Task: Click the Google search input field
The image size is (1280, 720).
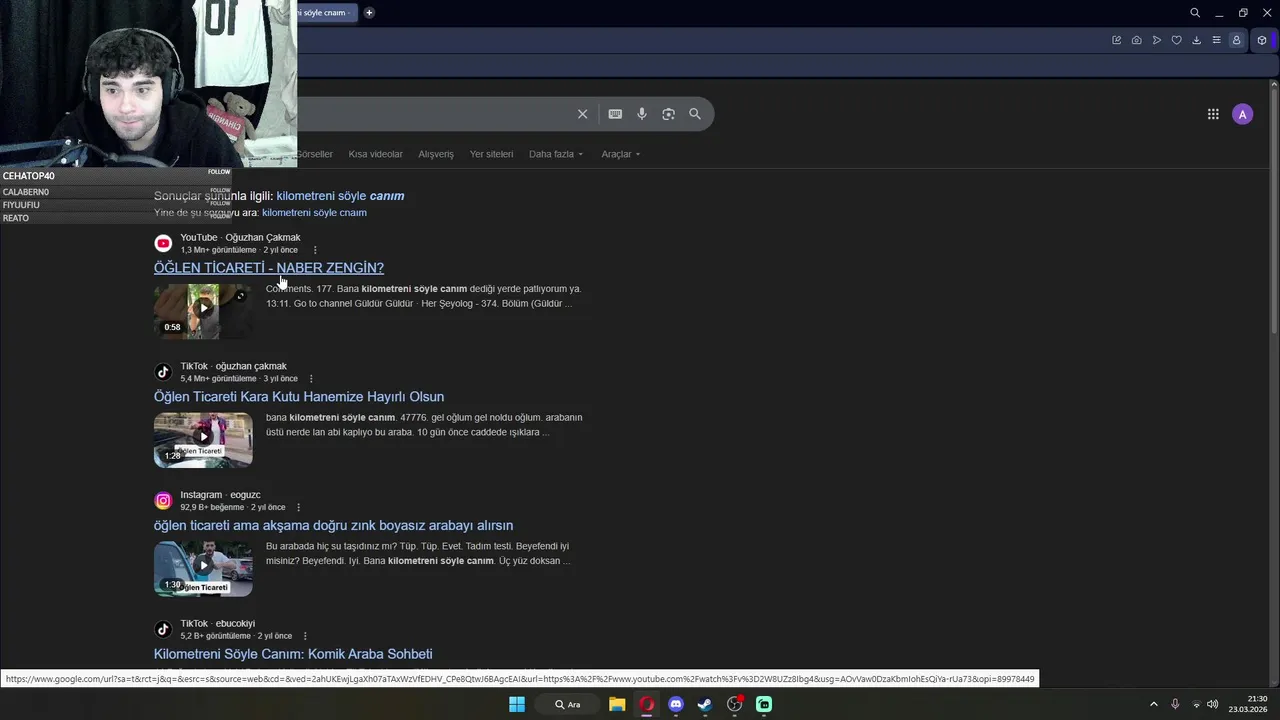Action: coord(435,114)
